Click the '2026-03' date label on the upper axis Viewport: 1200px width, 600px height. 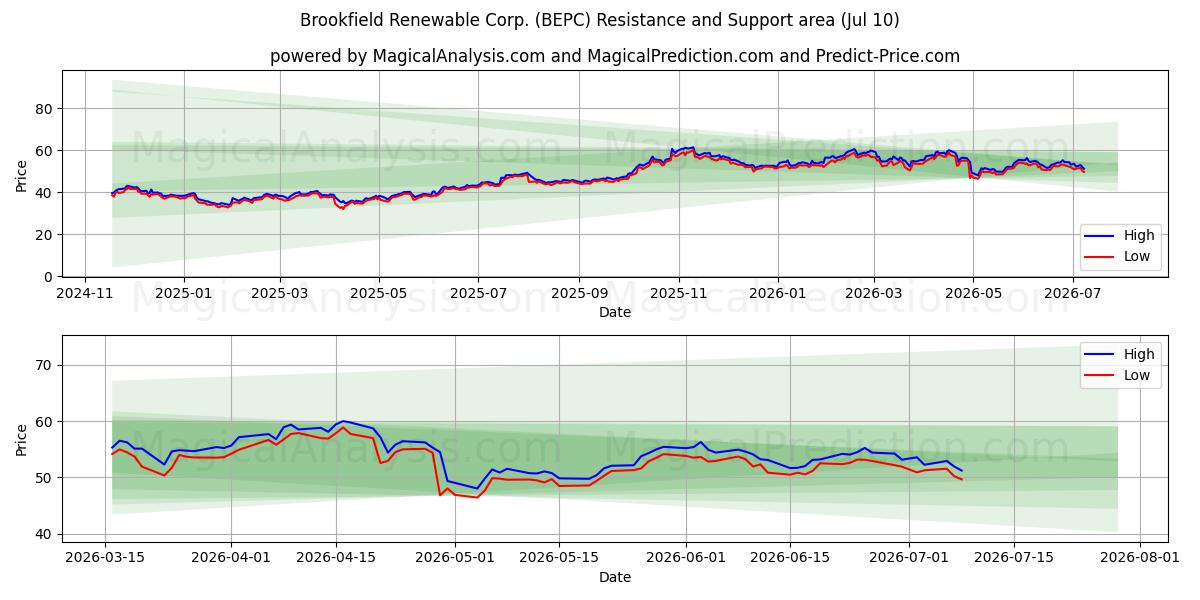pyautogui.click(x=874, y=295)
